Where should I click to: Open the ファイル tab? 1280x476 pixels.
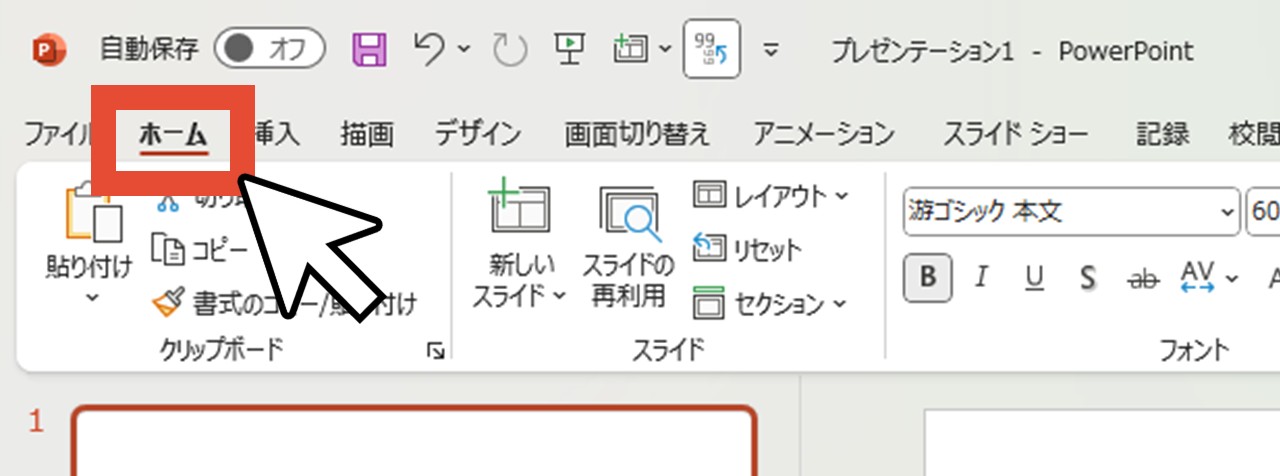58,133
